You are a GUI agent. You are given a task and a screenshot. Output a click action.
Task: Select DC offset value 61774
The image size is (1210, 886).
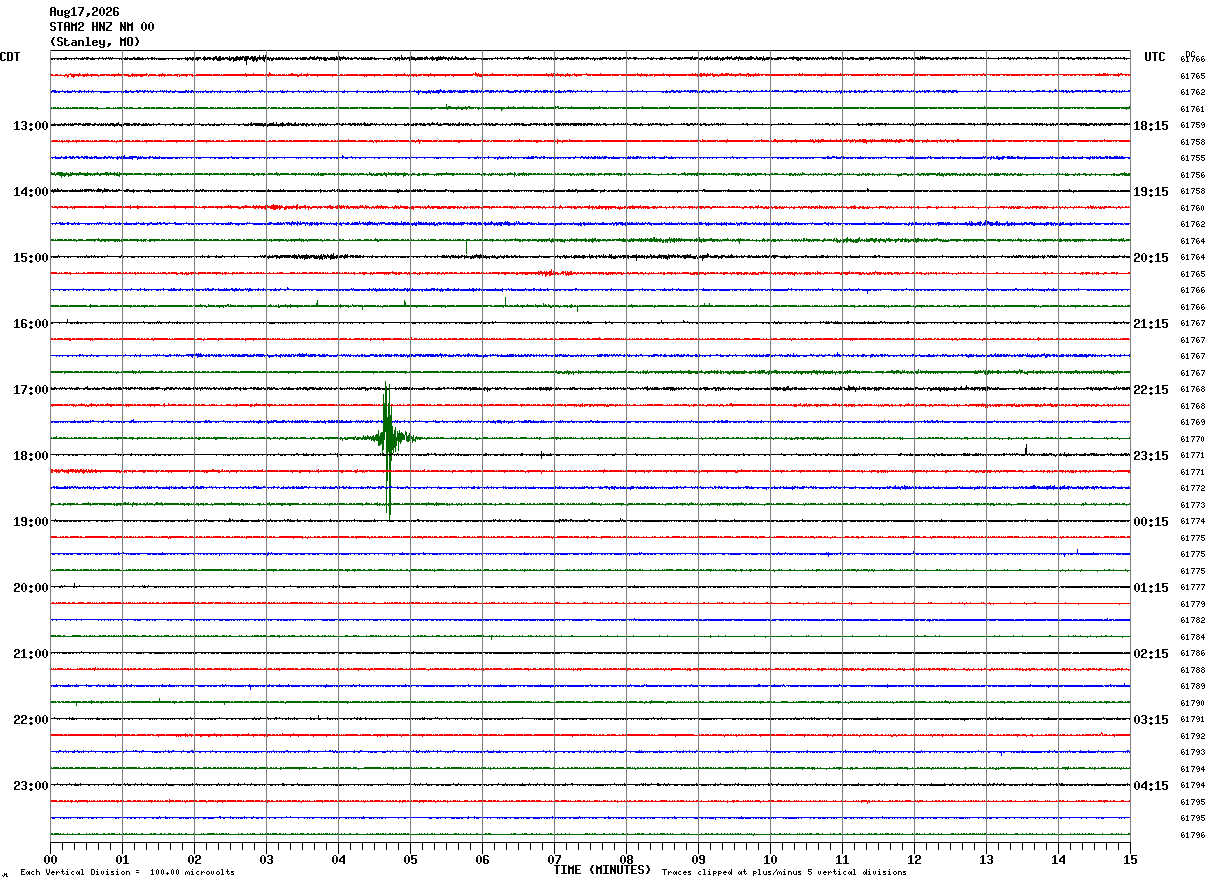point(1193,522)
